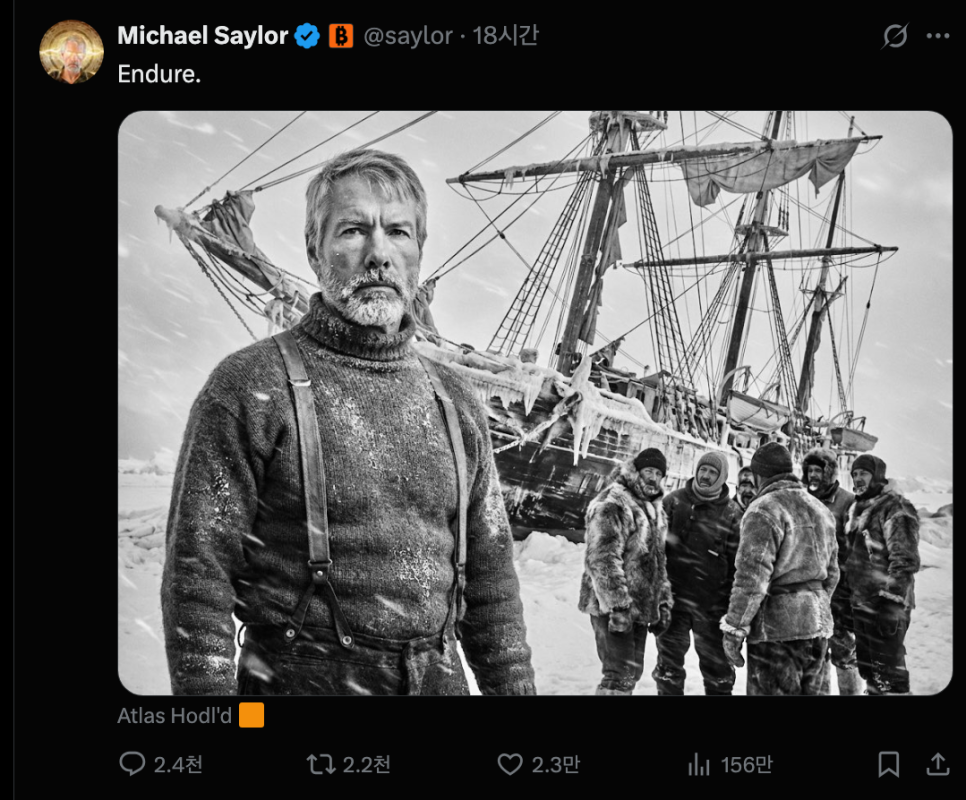Open the black-and-white ship photo
Image resolution: width=966 pixels, height=800 pixels.
tap(535, 402)
